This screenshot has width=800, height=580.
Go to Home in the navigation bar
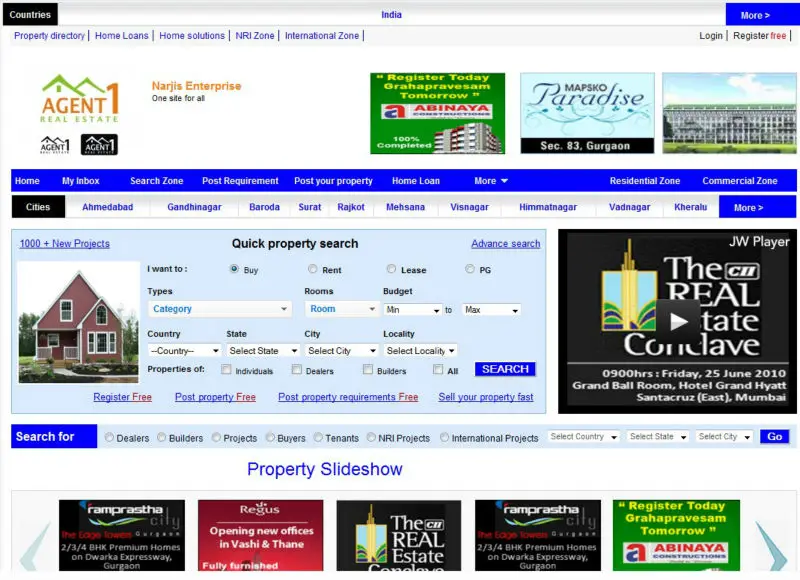27,181
